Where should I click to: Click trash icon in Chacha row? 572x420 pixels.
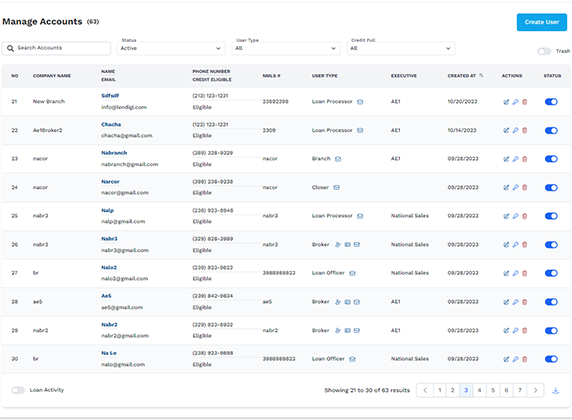click(x=525, y=130)
